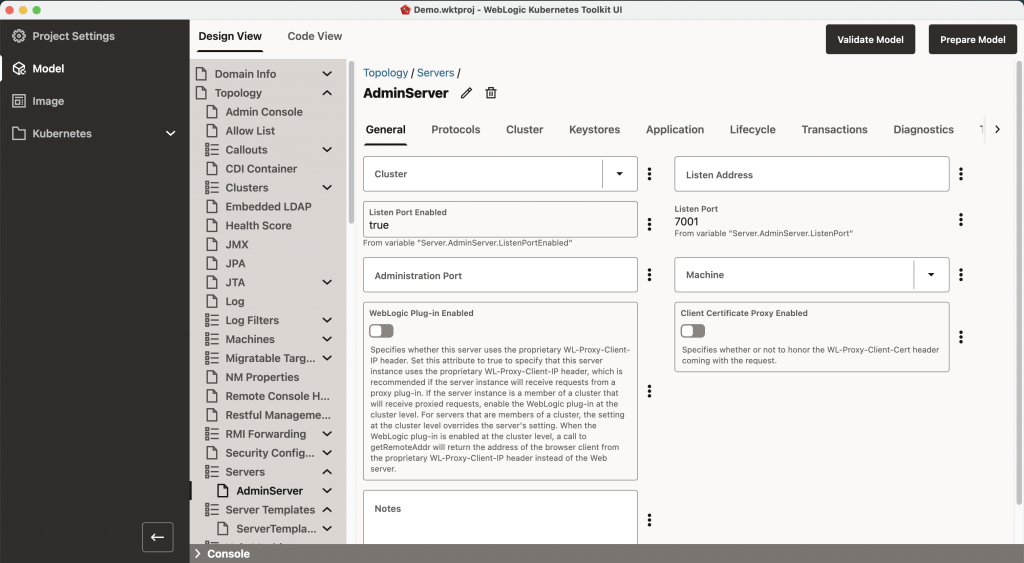Open the options menu for Cluster field
Screen dimensions: 1024x563
(x=649, y=174)
